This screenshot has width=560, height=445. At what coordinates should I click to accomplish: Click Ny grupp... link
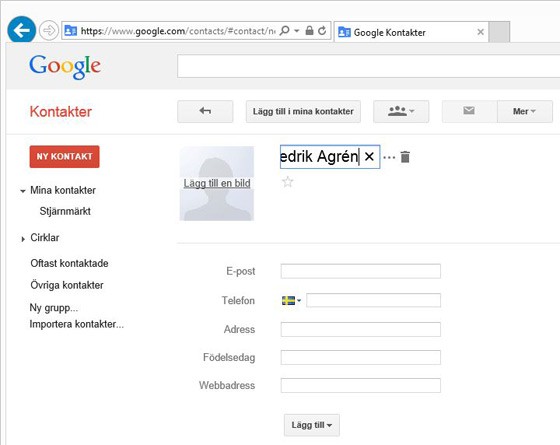pyautogui.click(x=54, y=308)
